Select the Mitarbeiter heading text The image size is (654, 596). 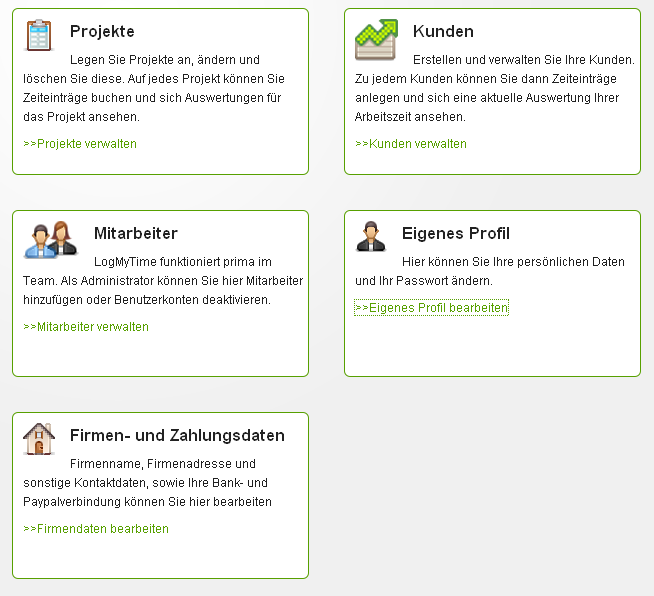(136, 234)
